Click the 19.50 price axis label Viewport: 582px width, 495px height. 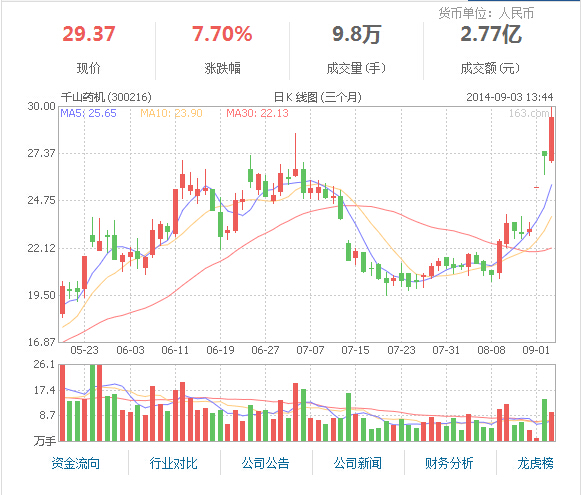coord(41,295)
